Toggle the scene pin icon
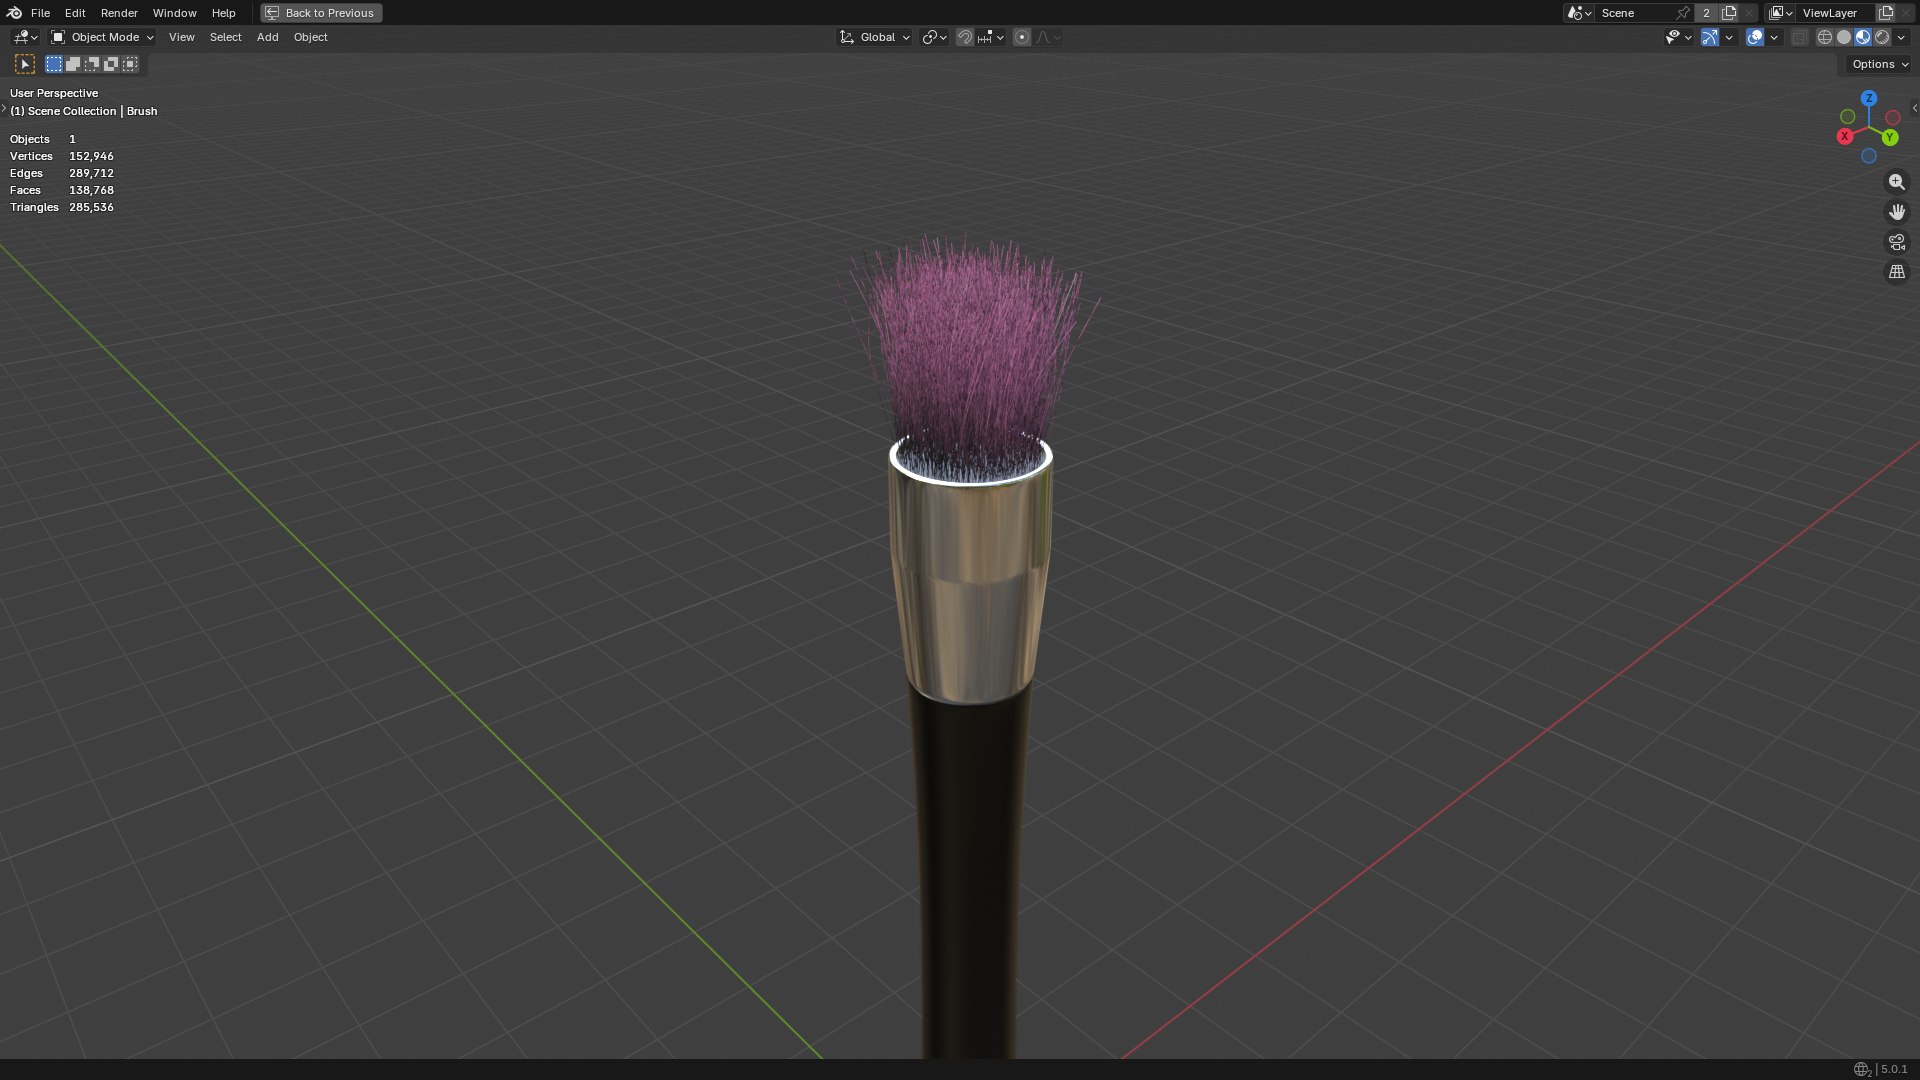This screenshot has height=1080, width=1920. click(1683, 13)
